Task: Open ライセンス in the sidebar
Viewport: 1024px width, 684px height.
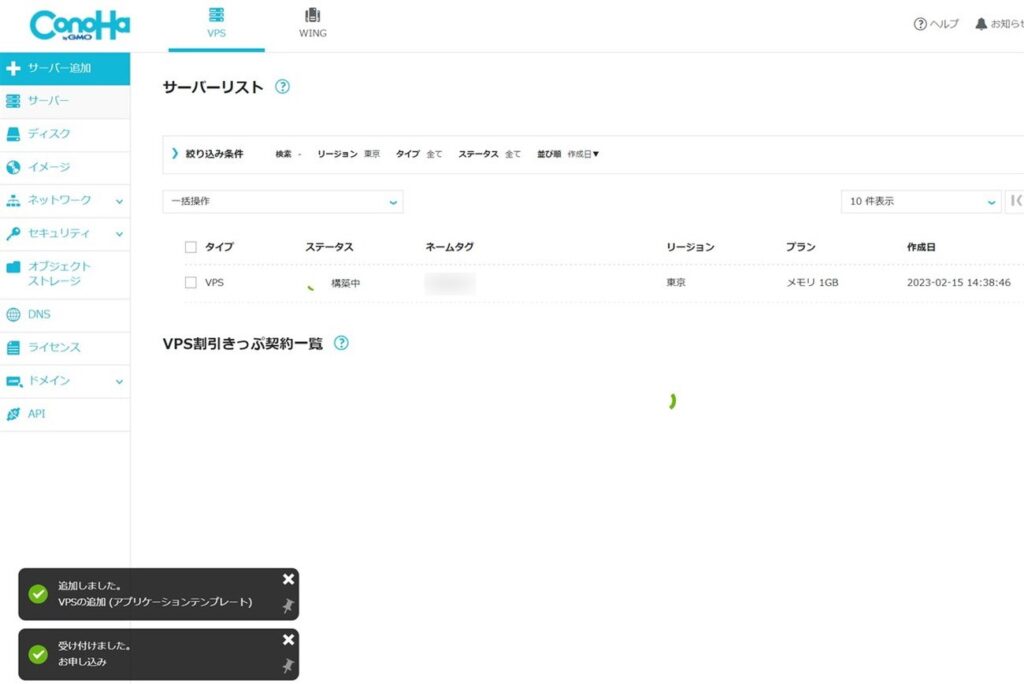Action: [65, 348]
